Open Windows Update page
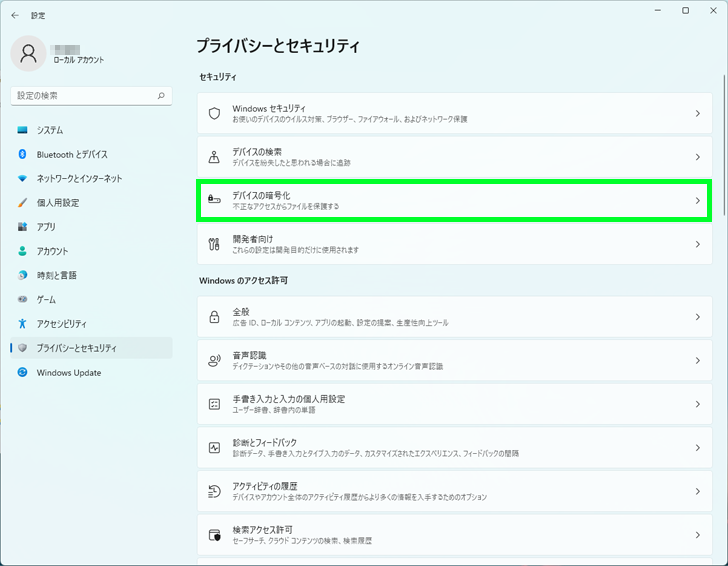The image size is (728, 566). click(91, 372)
